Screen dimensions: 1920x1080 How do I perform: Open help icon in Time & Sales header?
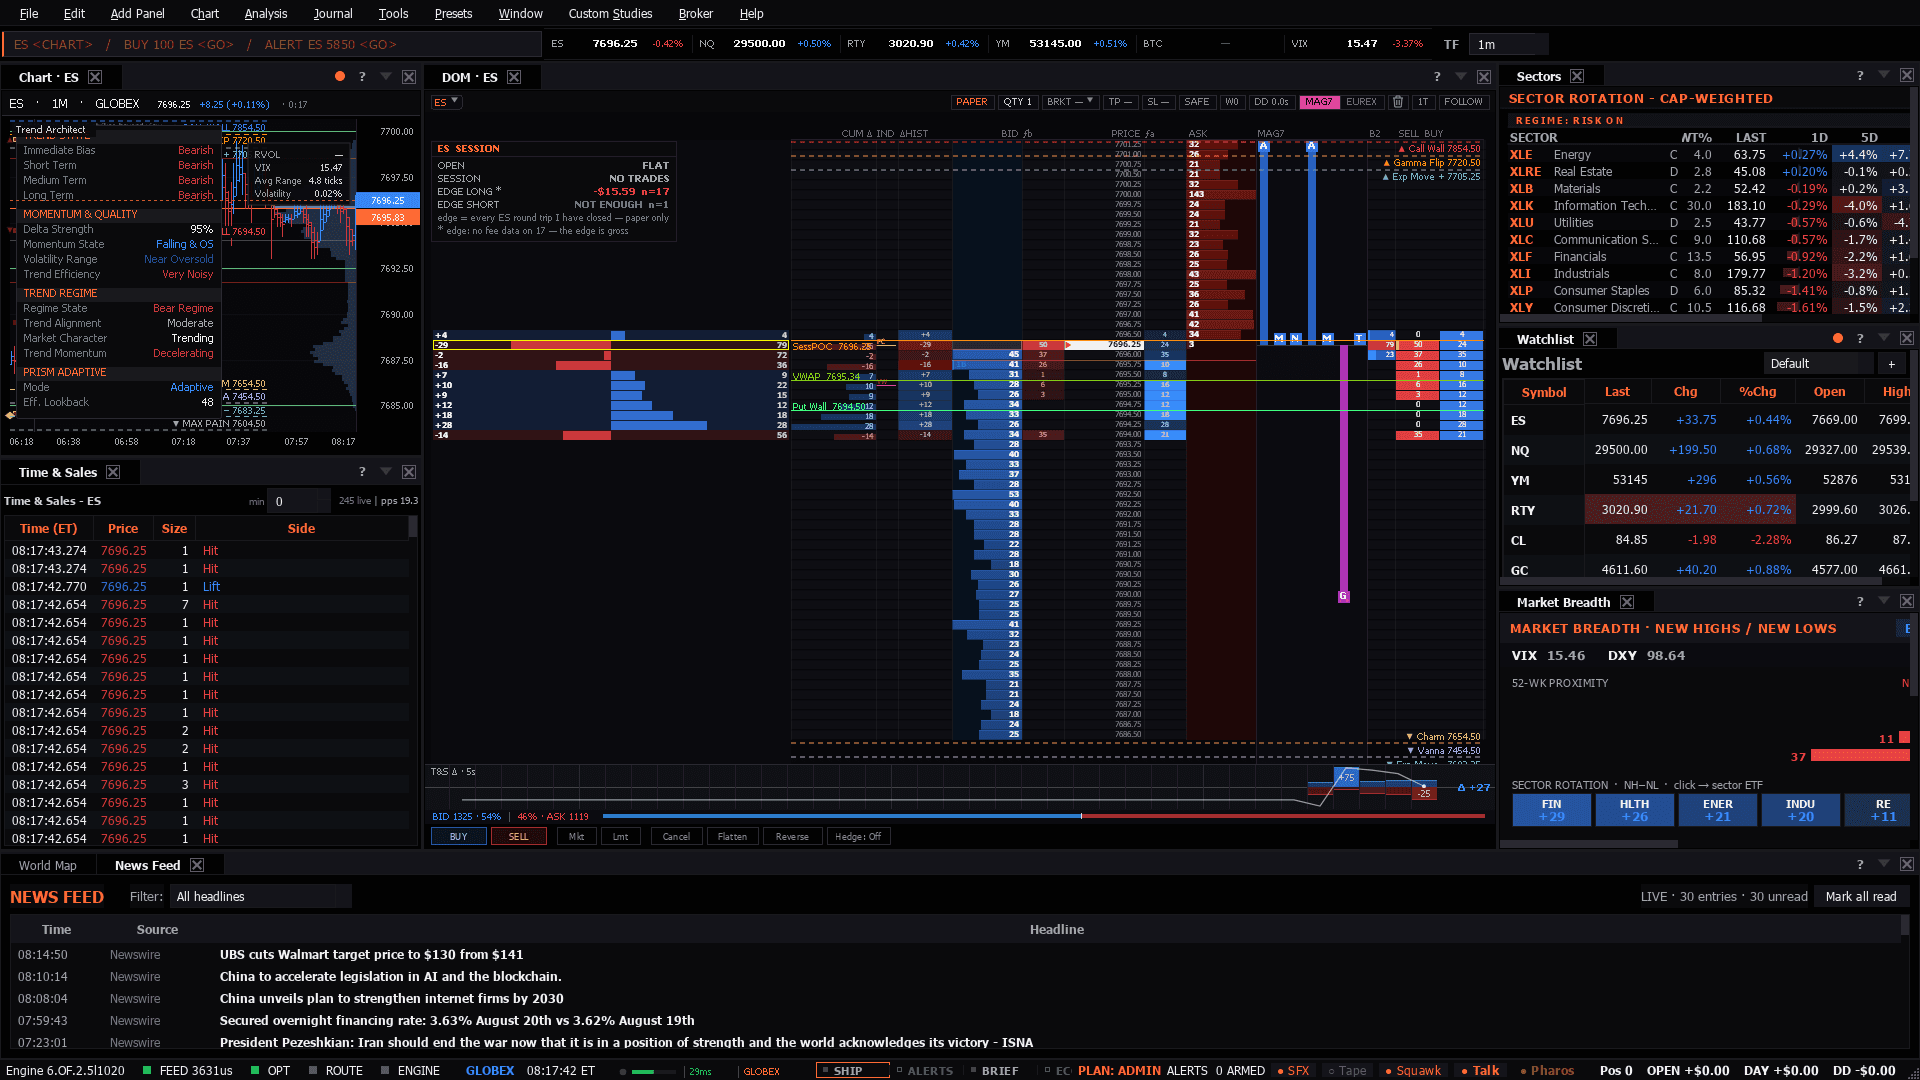point(362,472)
